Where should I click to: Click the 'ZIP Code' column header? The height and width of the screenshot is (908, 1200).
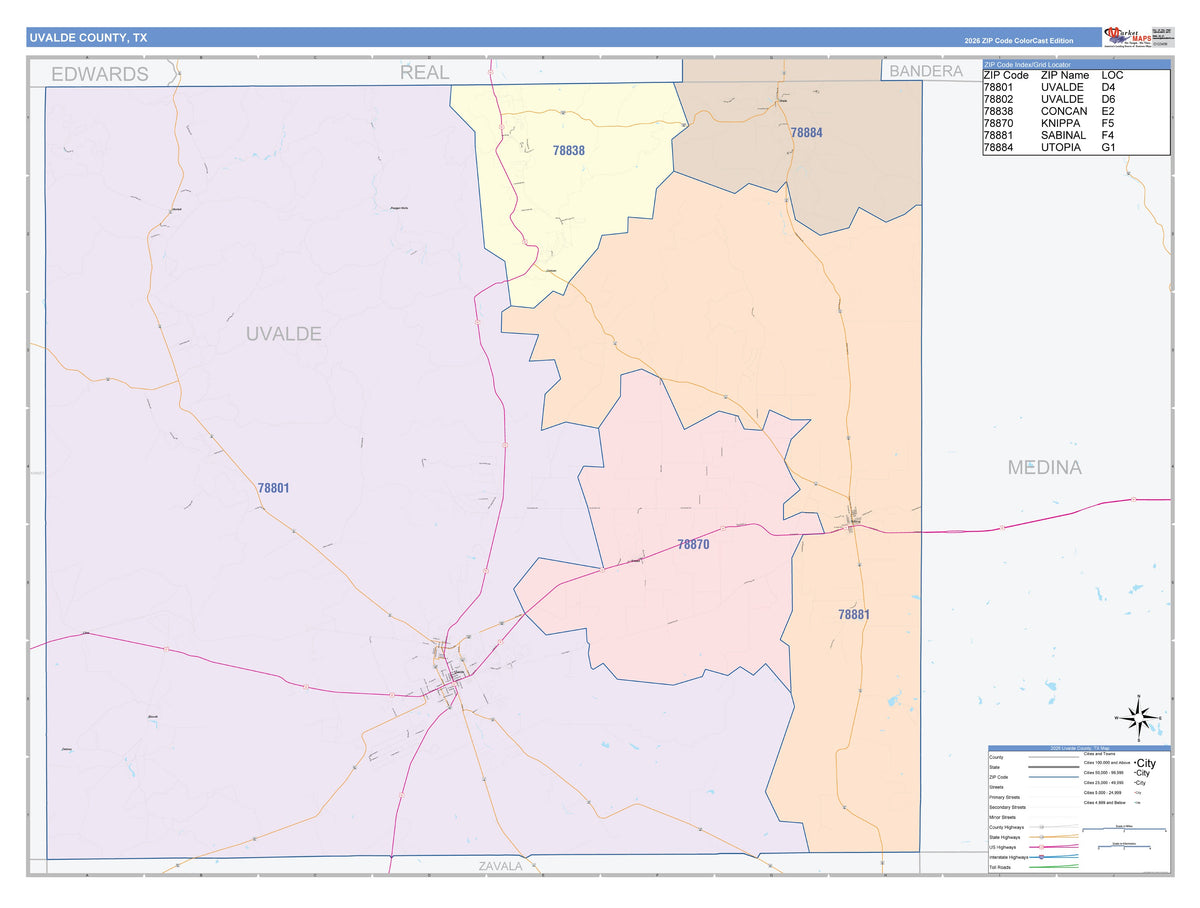(x=1005, y=75)
